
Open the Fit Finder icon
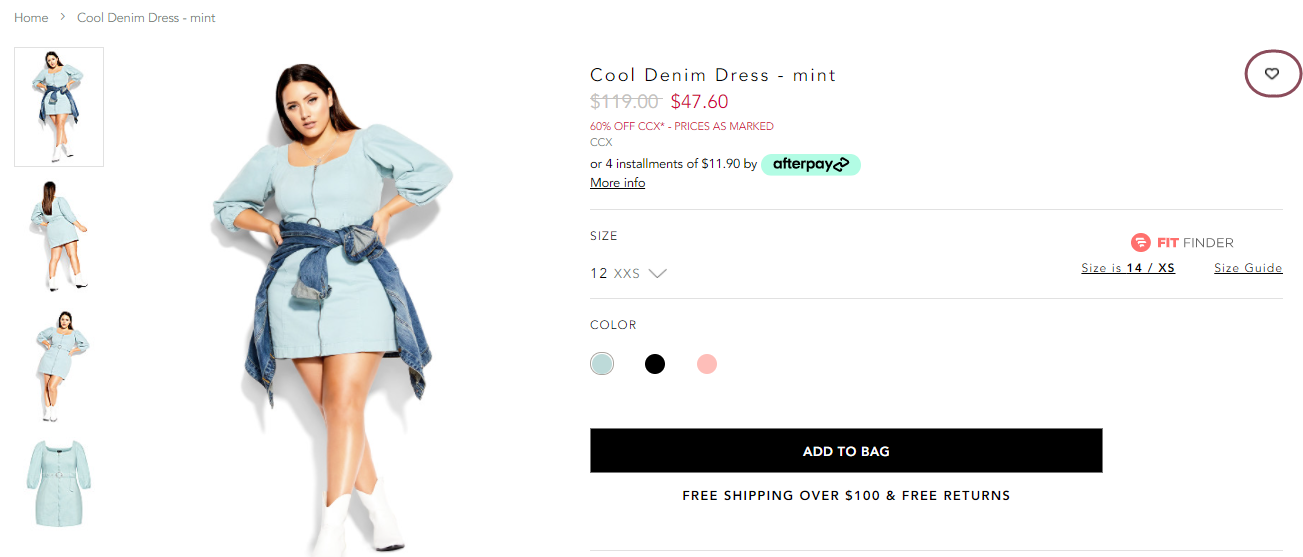pyautogui.click(x=1141, y=242)
